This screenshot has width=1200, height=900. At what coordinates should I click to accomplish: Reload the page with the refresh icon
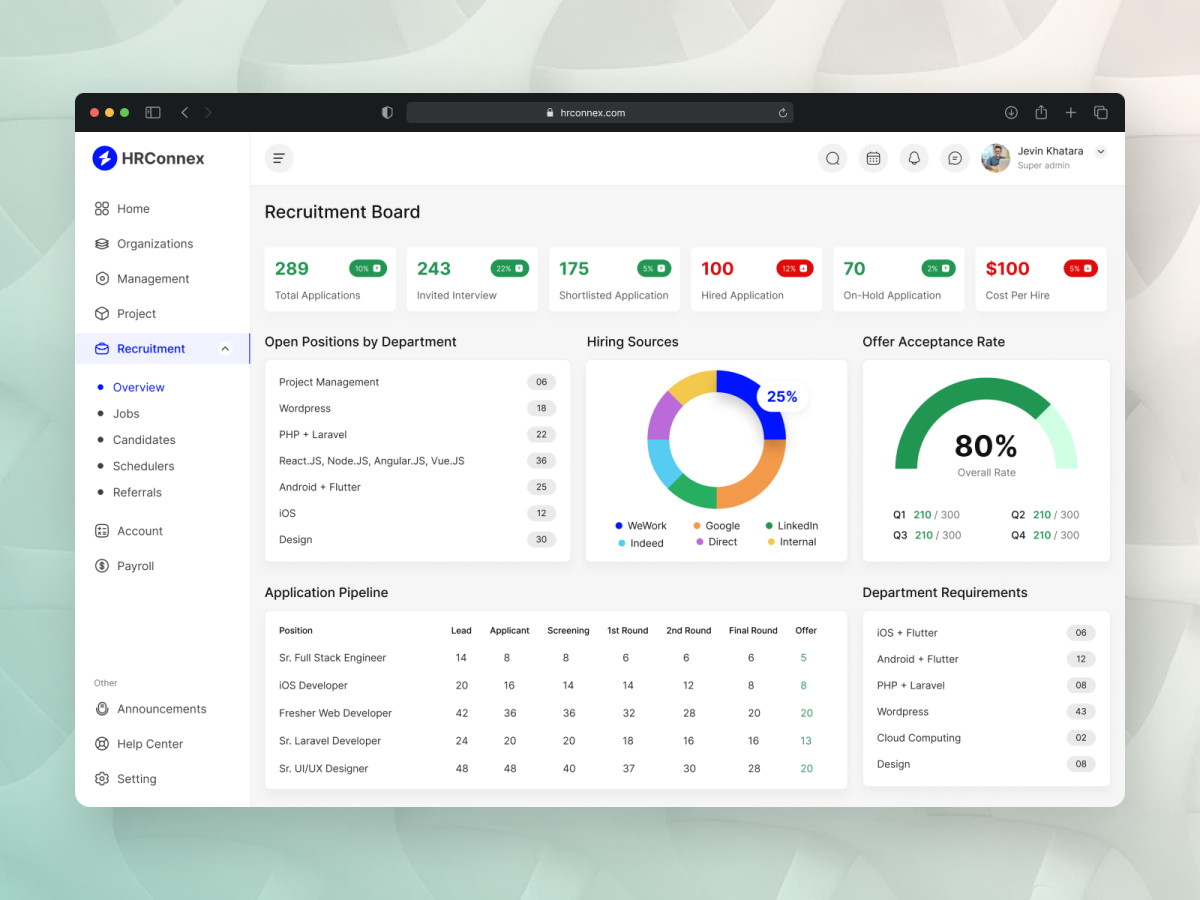click(x=782, y=113)
